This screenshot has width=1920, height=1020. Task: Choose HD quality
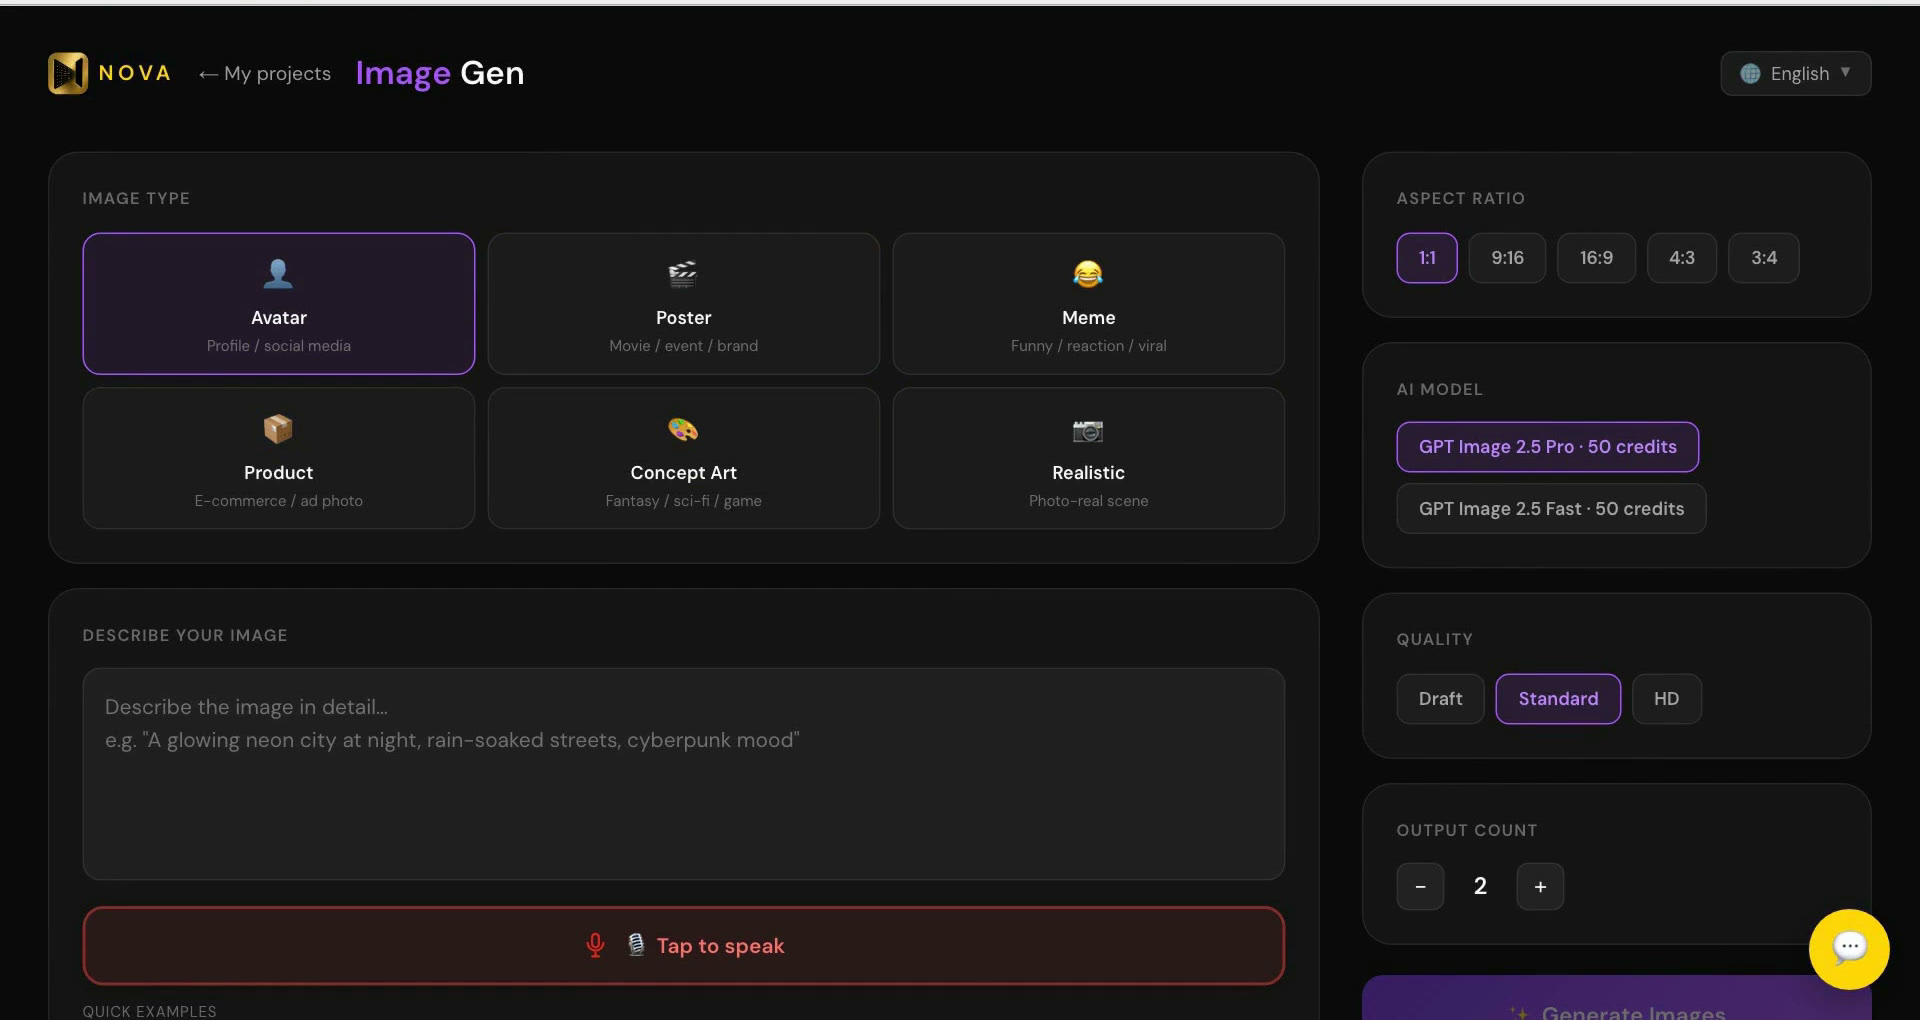1666,699
